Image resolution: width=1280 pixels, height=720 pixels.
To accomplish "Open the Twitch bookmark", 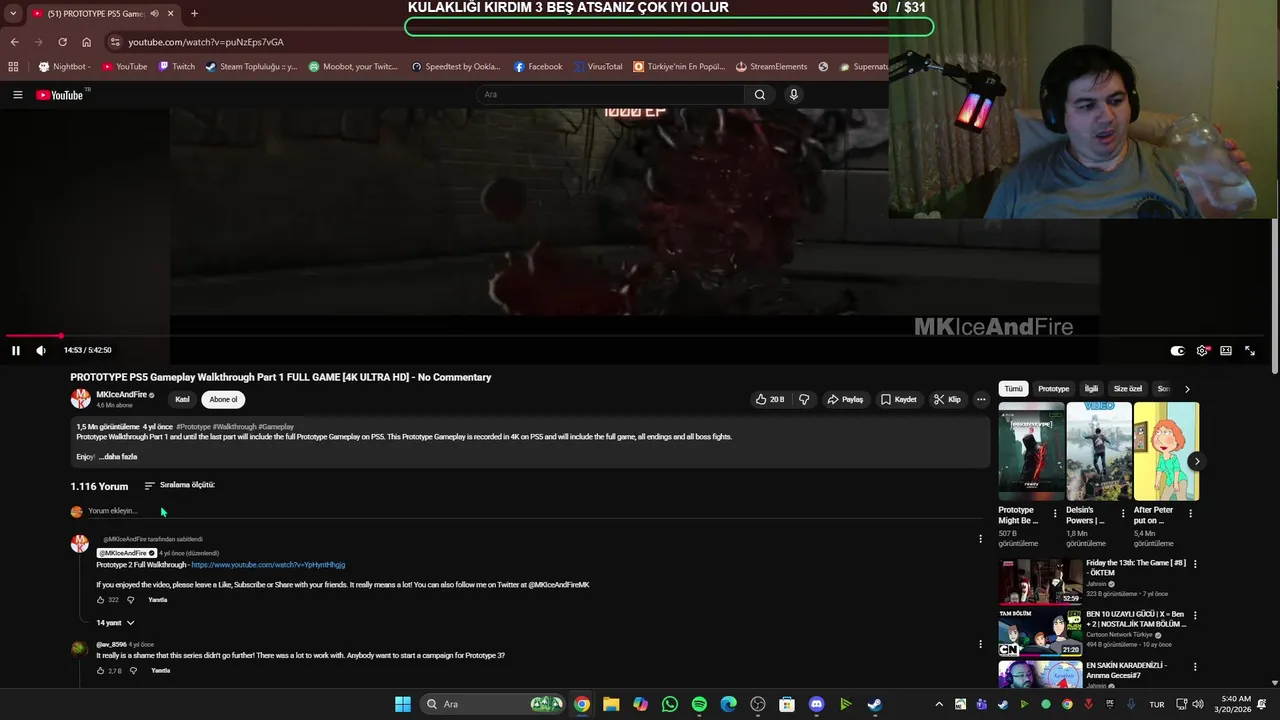I will tap(177, 67).
